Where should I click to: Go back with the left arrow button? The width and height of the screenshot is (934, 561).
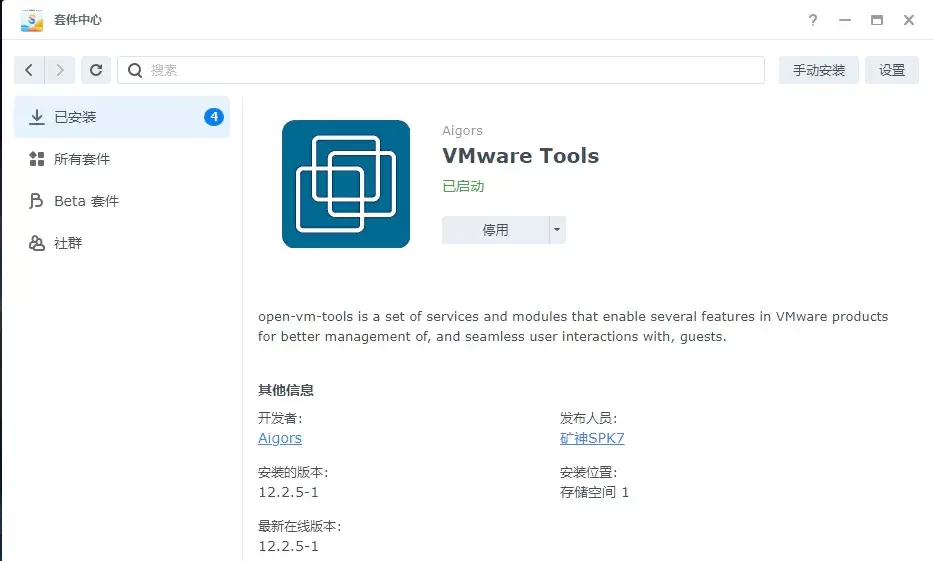(29, 70)
